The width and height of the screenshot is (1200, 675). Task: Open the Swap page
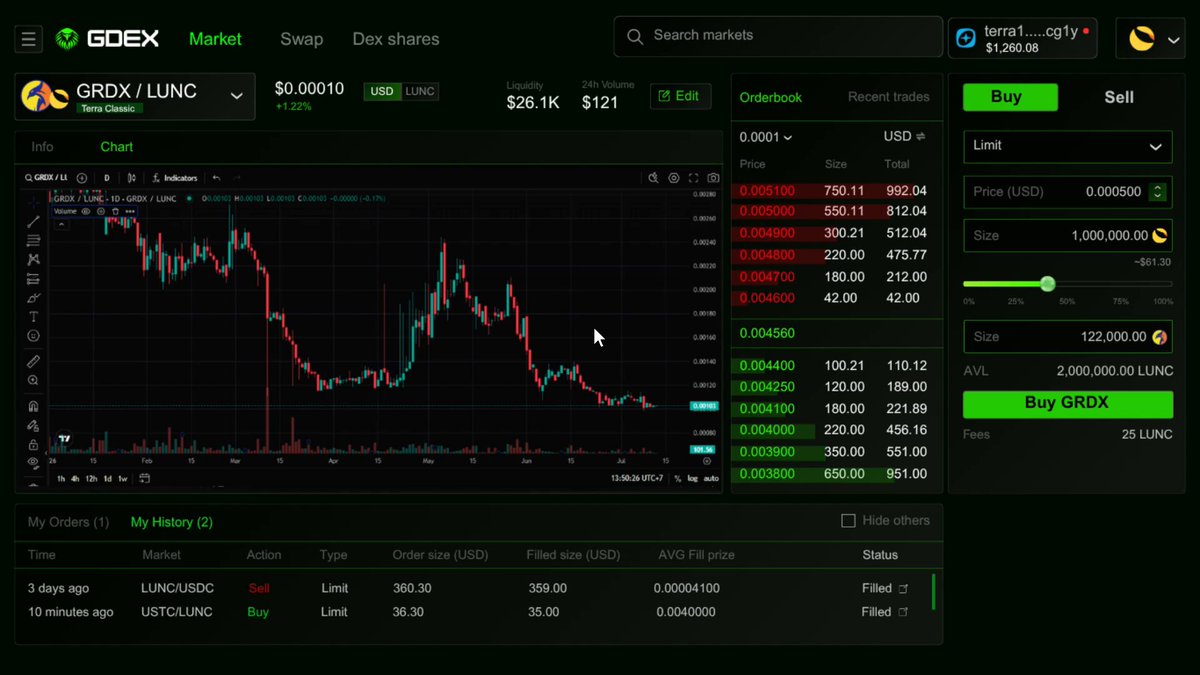tap(301, 39)
